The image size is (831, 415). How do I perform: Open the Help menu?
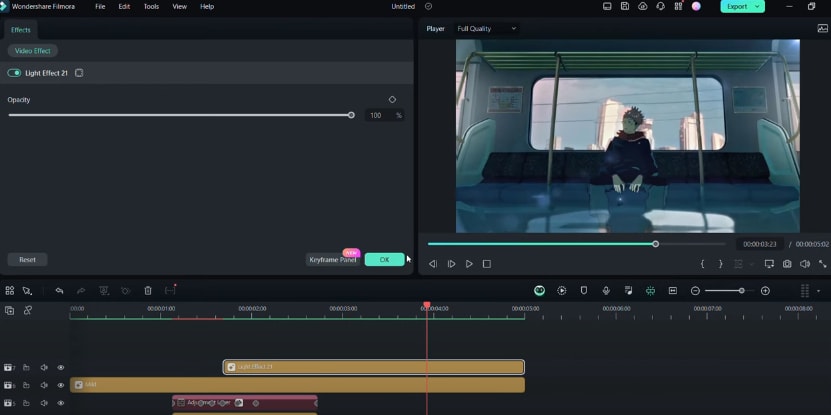tap(207, 6)
